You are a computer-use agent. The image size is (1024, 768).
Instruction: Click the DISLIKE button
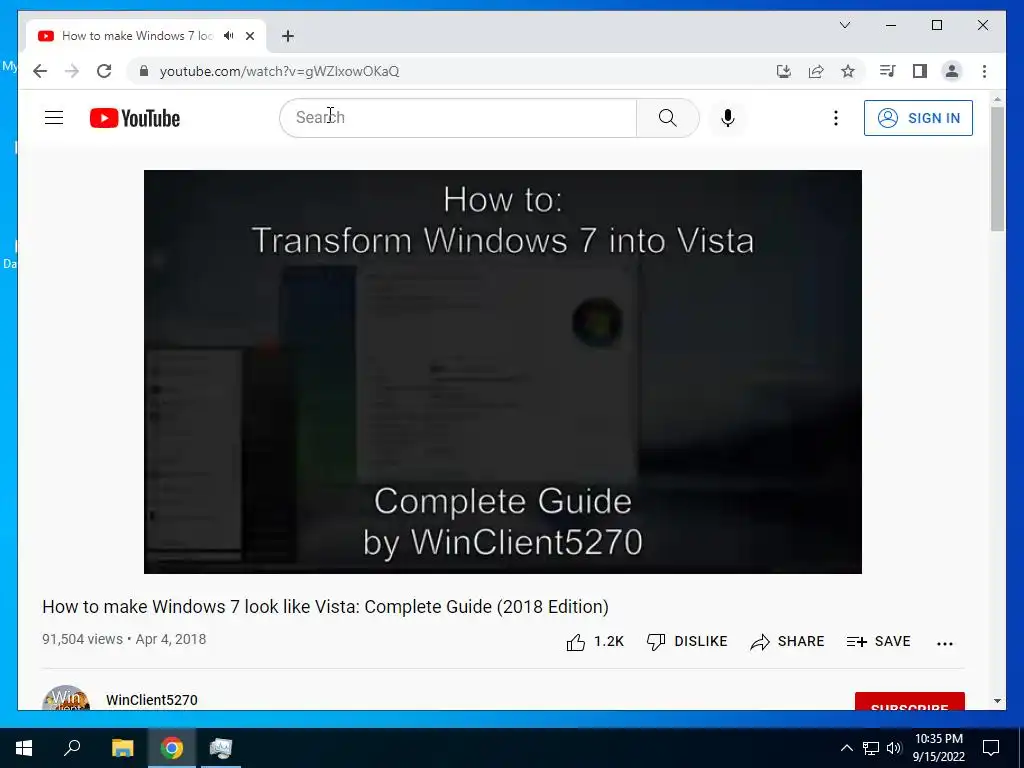[687, 642]
